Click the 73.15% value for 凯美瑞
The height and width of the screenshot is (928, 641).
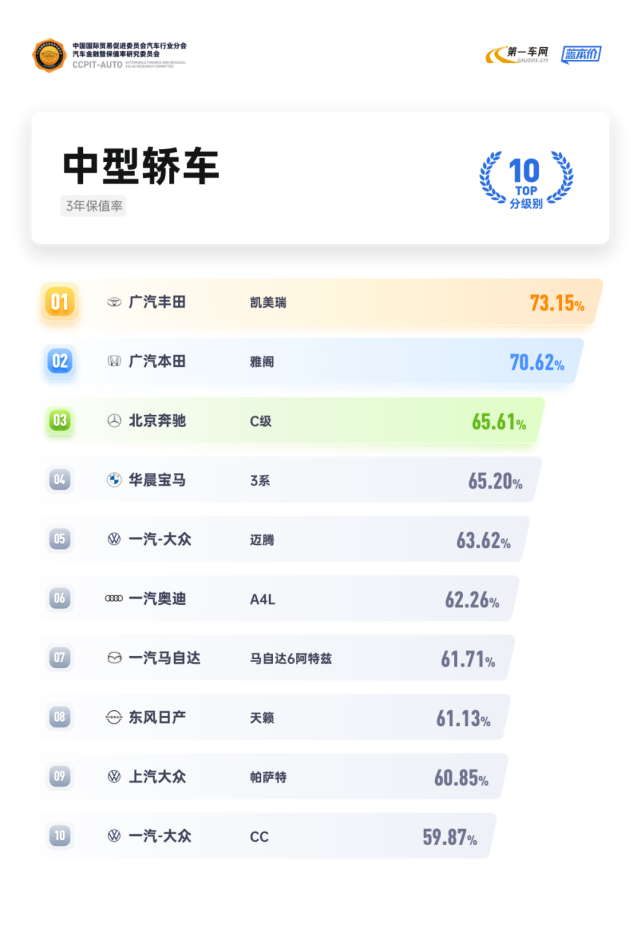tap(557, 303)
